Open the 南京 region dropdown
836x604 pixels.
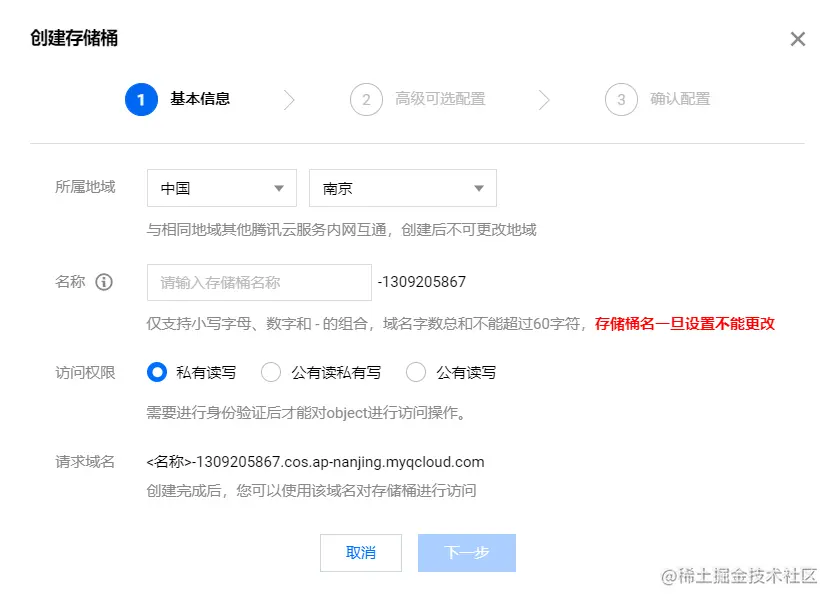[x=403, y=188]
